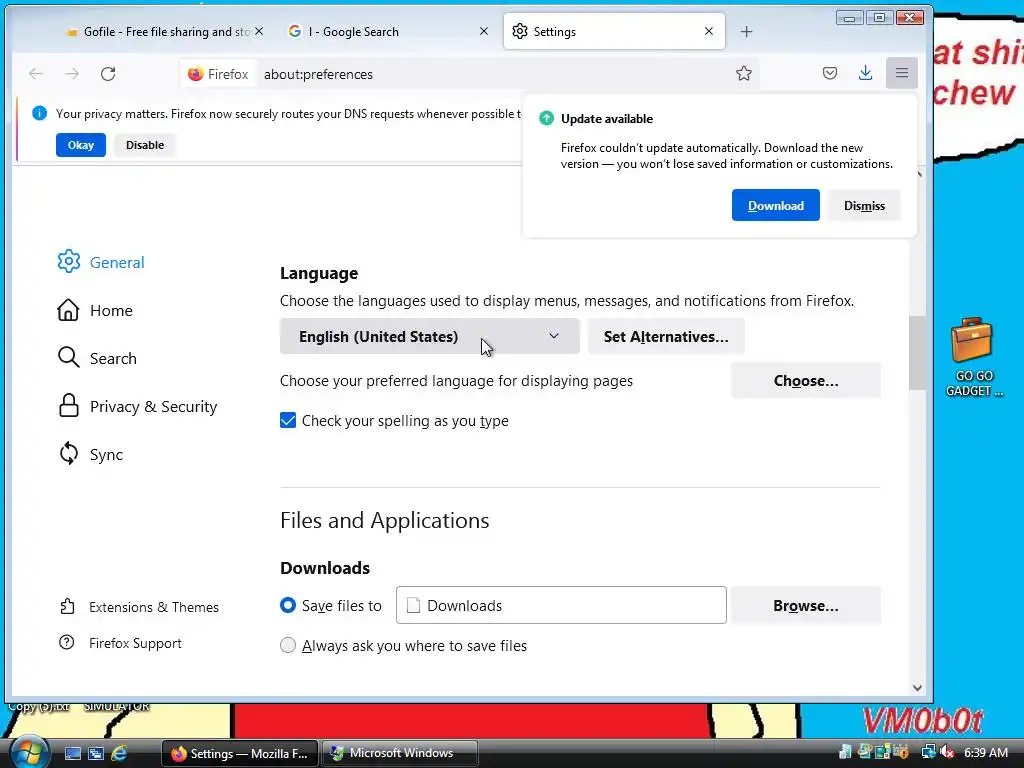Toggle Check your spelling as you type
The width and height of the screenshot is (1024, 768).
click(288, 420)
